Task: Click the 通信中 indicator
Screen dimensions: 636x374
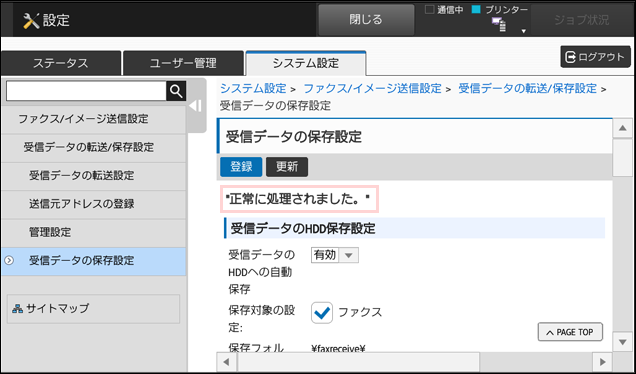Action: [444, 10]
